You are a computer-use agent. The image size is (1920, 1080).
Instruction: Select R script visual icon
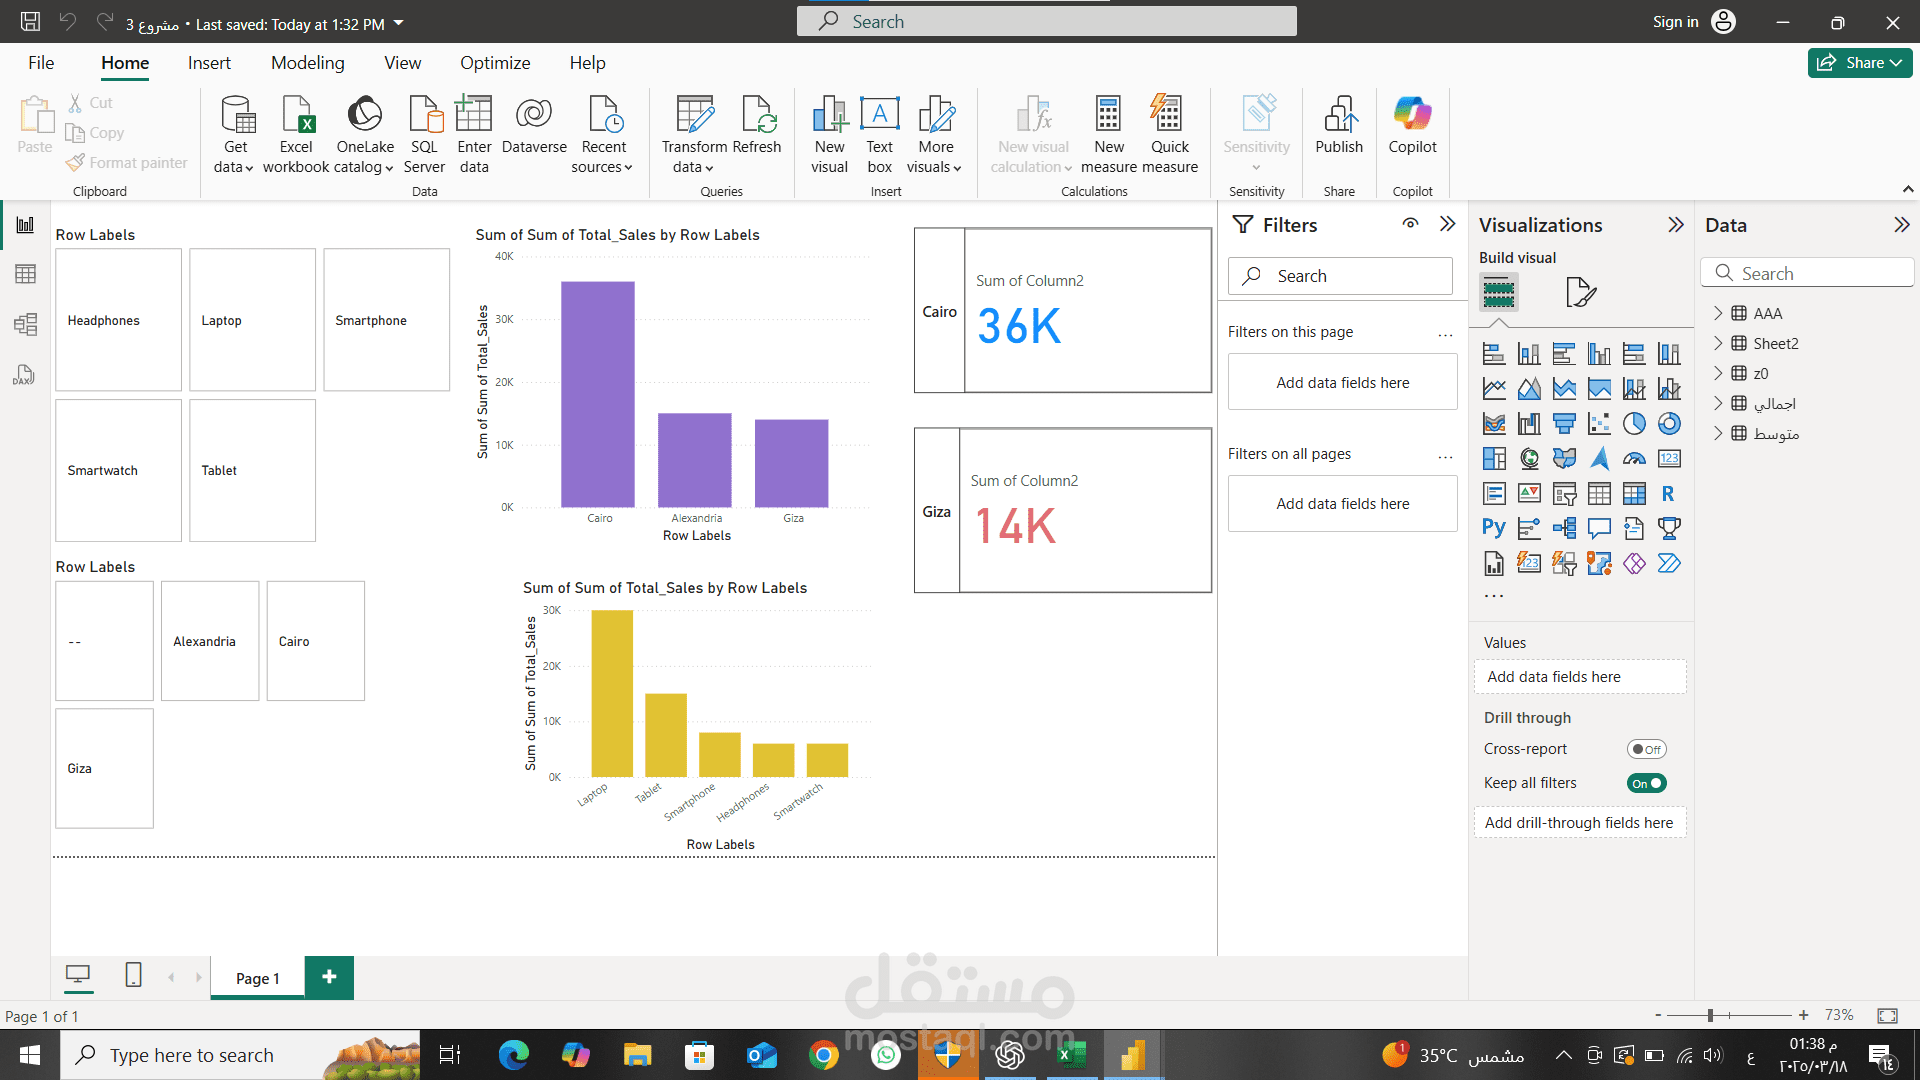[x=1669, y=494]
